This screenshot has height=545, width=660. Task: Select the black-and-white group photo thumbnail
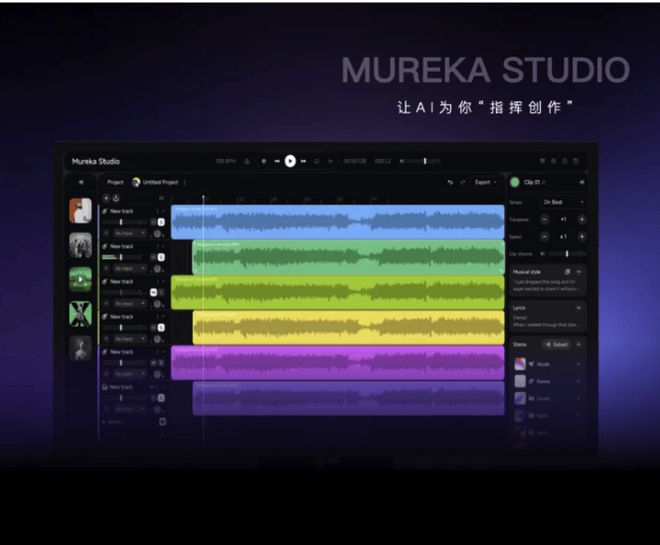click(80, 245)
